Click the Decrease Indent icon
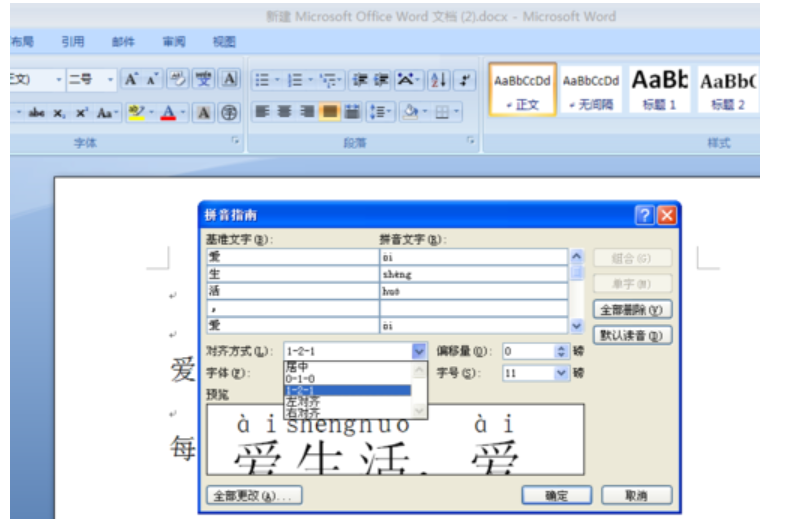803x519 pixels. click(x=360, y=80)
